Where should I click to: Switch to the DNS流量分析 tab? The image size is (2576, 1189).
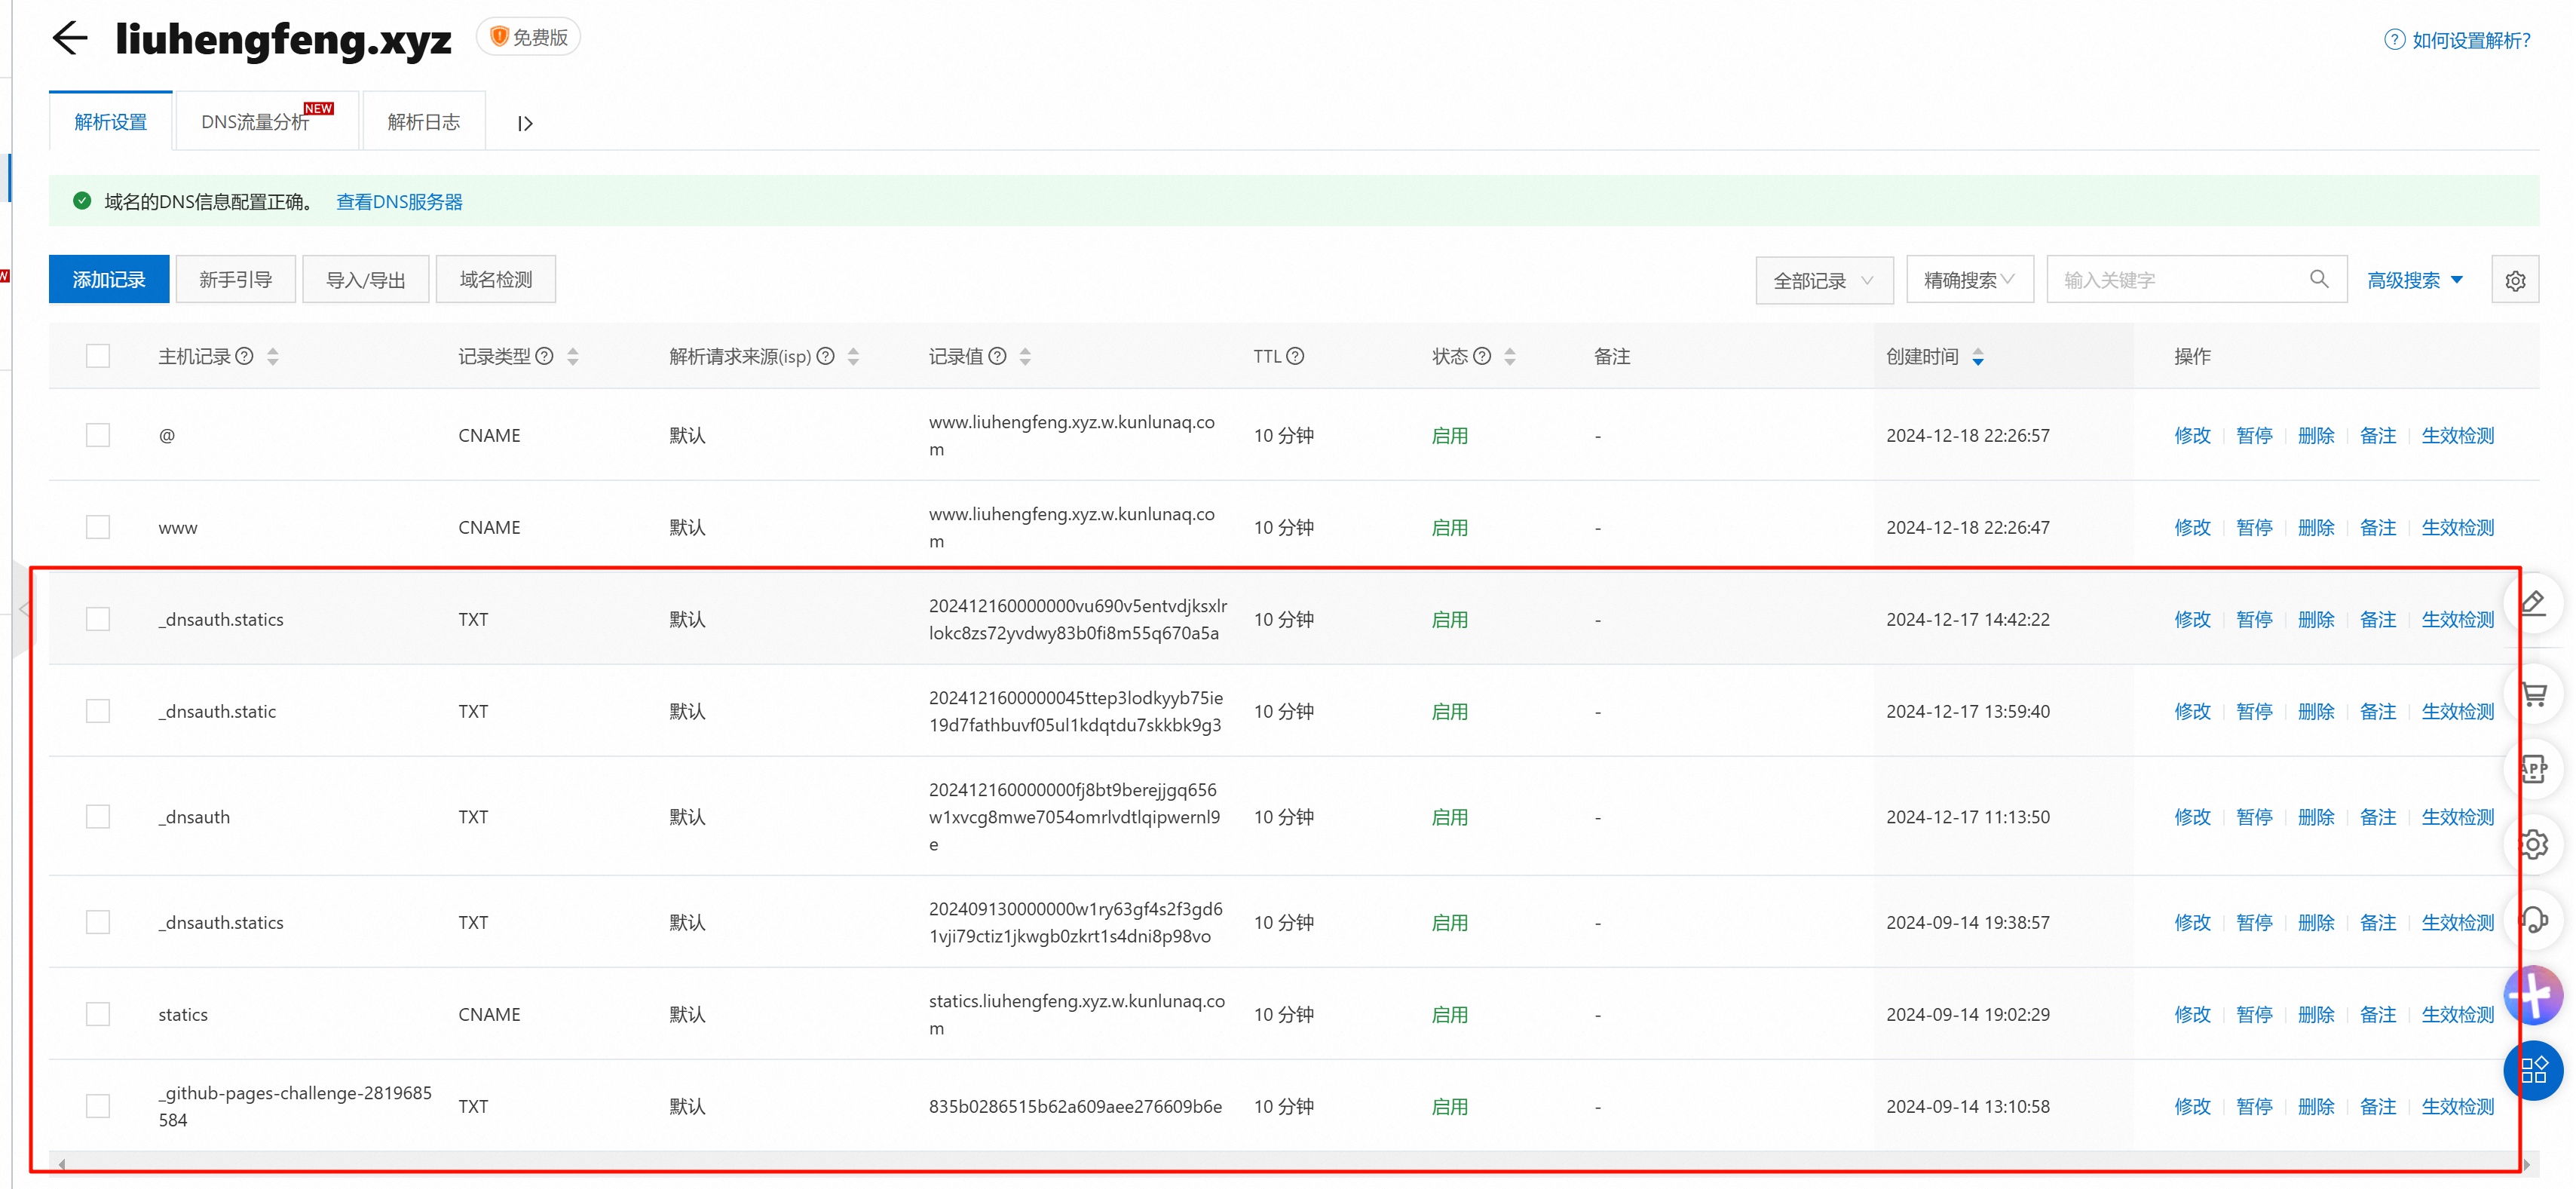click(255, 122)
